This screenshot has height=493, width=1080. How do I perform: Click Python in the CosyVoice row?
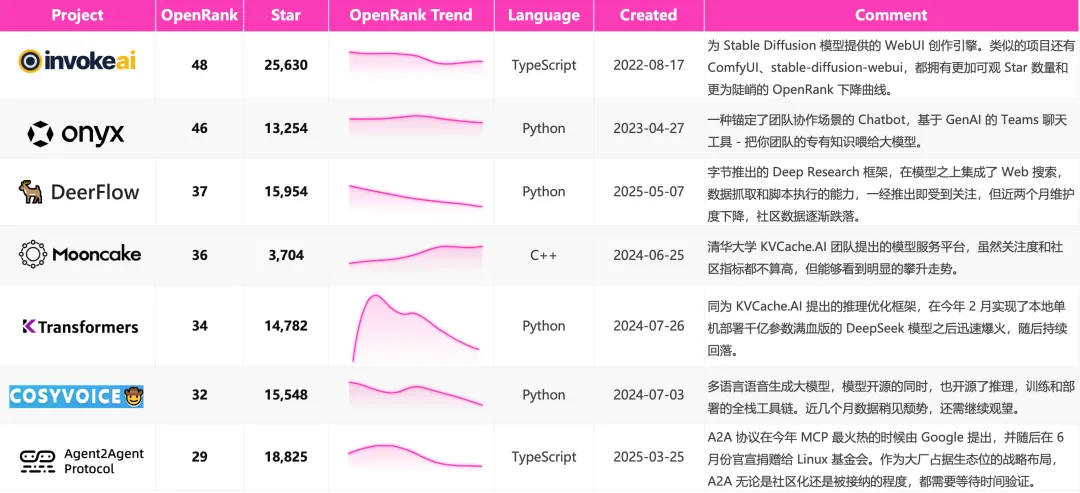point(544,395)
